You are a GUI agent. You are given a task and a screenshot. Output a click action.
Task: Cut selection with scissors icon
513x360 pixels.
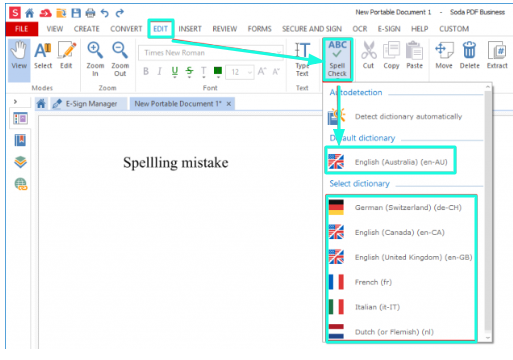click(x=368, y=55)
